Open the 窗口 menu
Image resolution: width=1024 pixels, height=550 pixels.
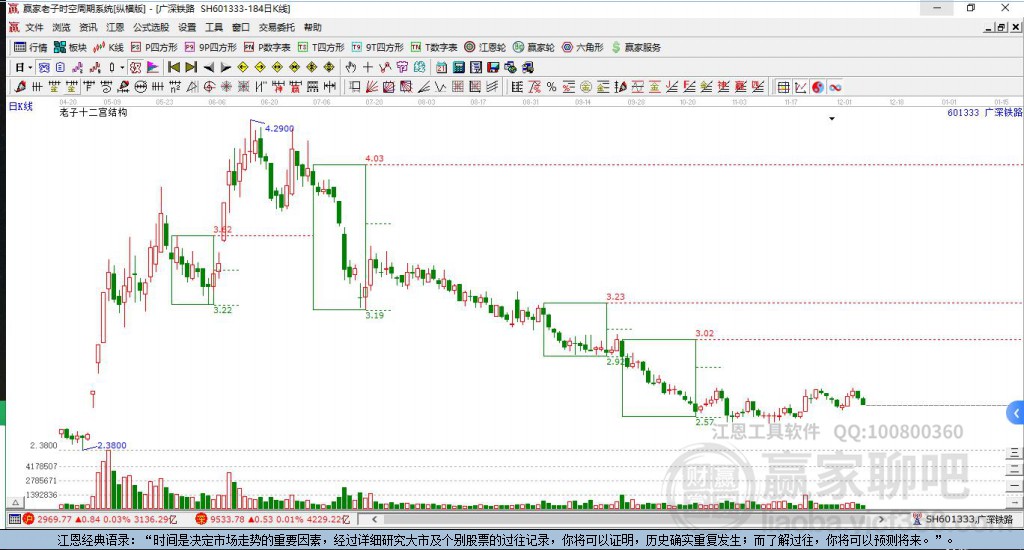point(240,27)
